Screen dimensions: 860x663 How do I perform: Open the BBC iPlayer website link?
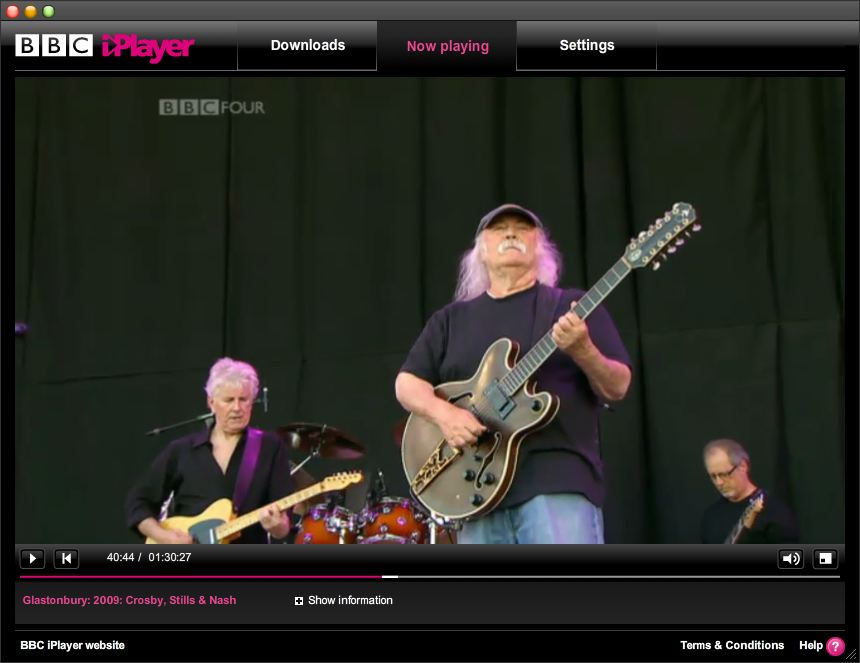(73, 645)
